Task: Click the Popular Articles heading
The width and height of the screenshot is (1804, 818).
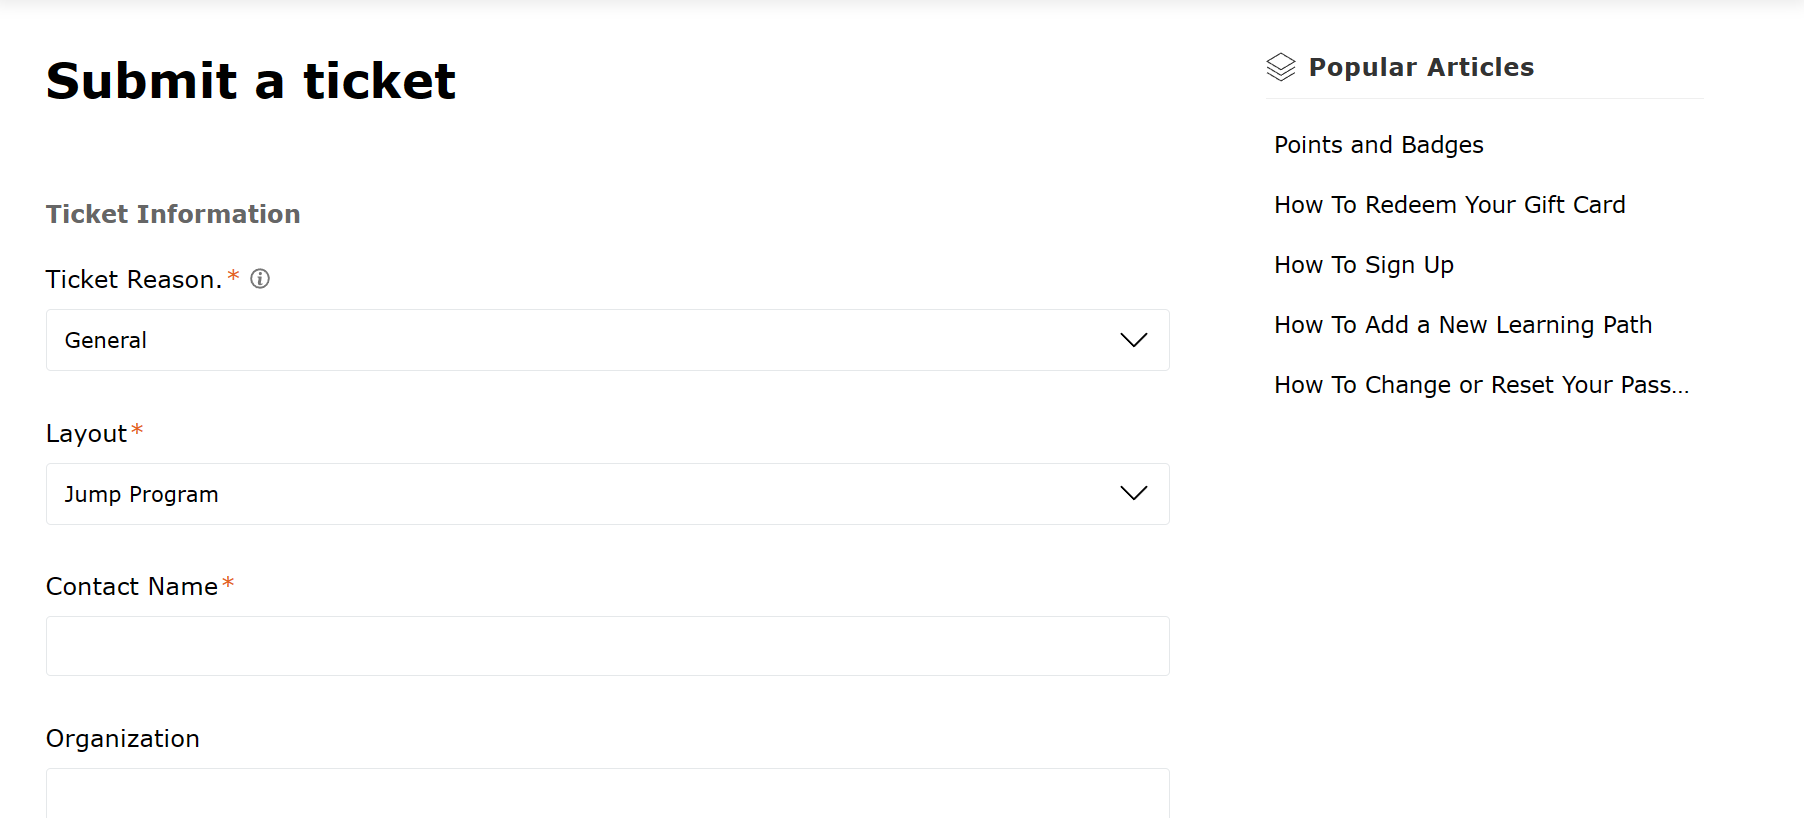Action: coord(1421,67)
